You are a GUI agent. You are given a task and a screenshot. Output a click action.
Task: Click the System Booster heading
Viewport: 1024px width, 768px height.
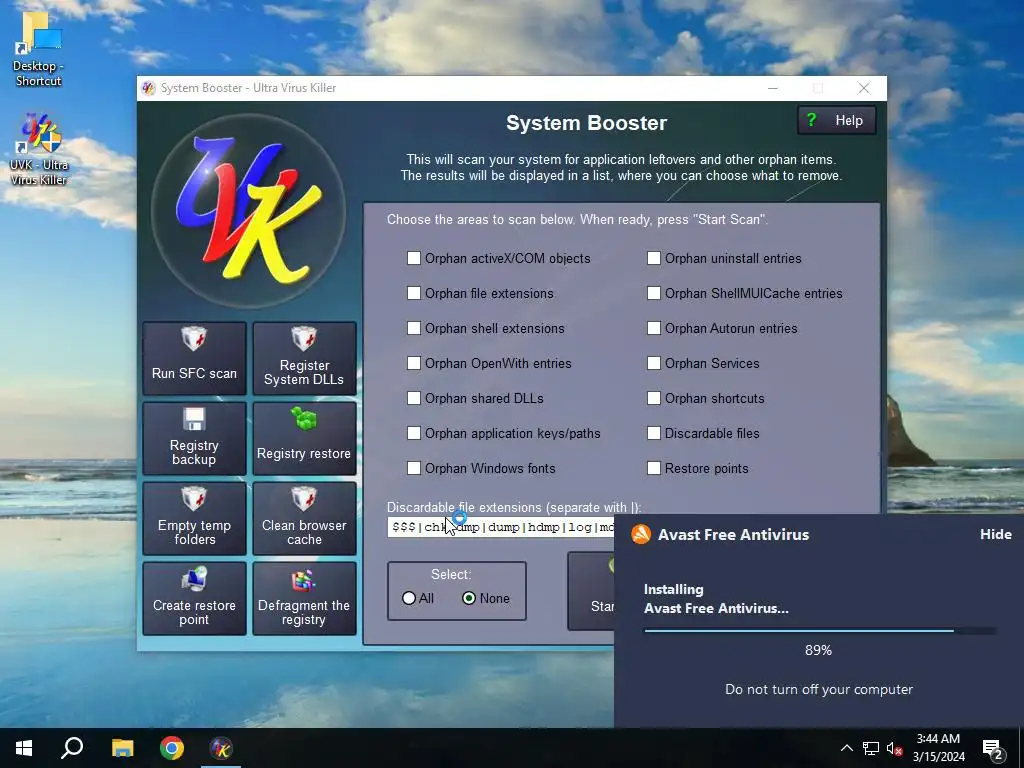(586, 123)
